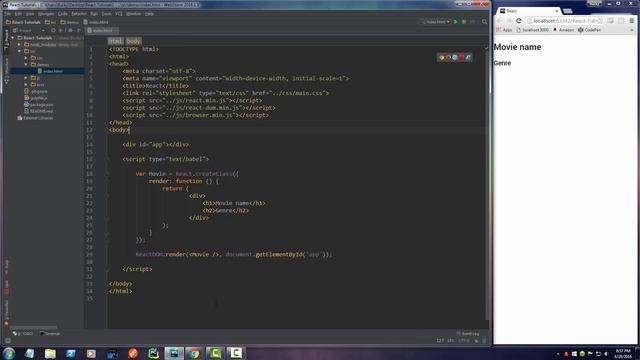Open the Edit menu
The height and width of the screenshot is (360, 640).
click(18, 14)
